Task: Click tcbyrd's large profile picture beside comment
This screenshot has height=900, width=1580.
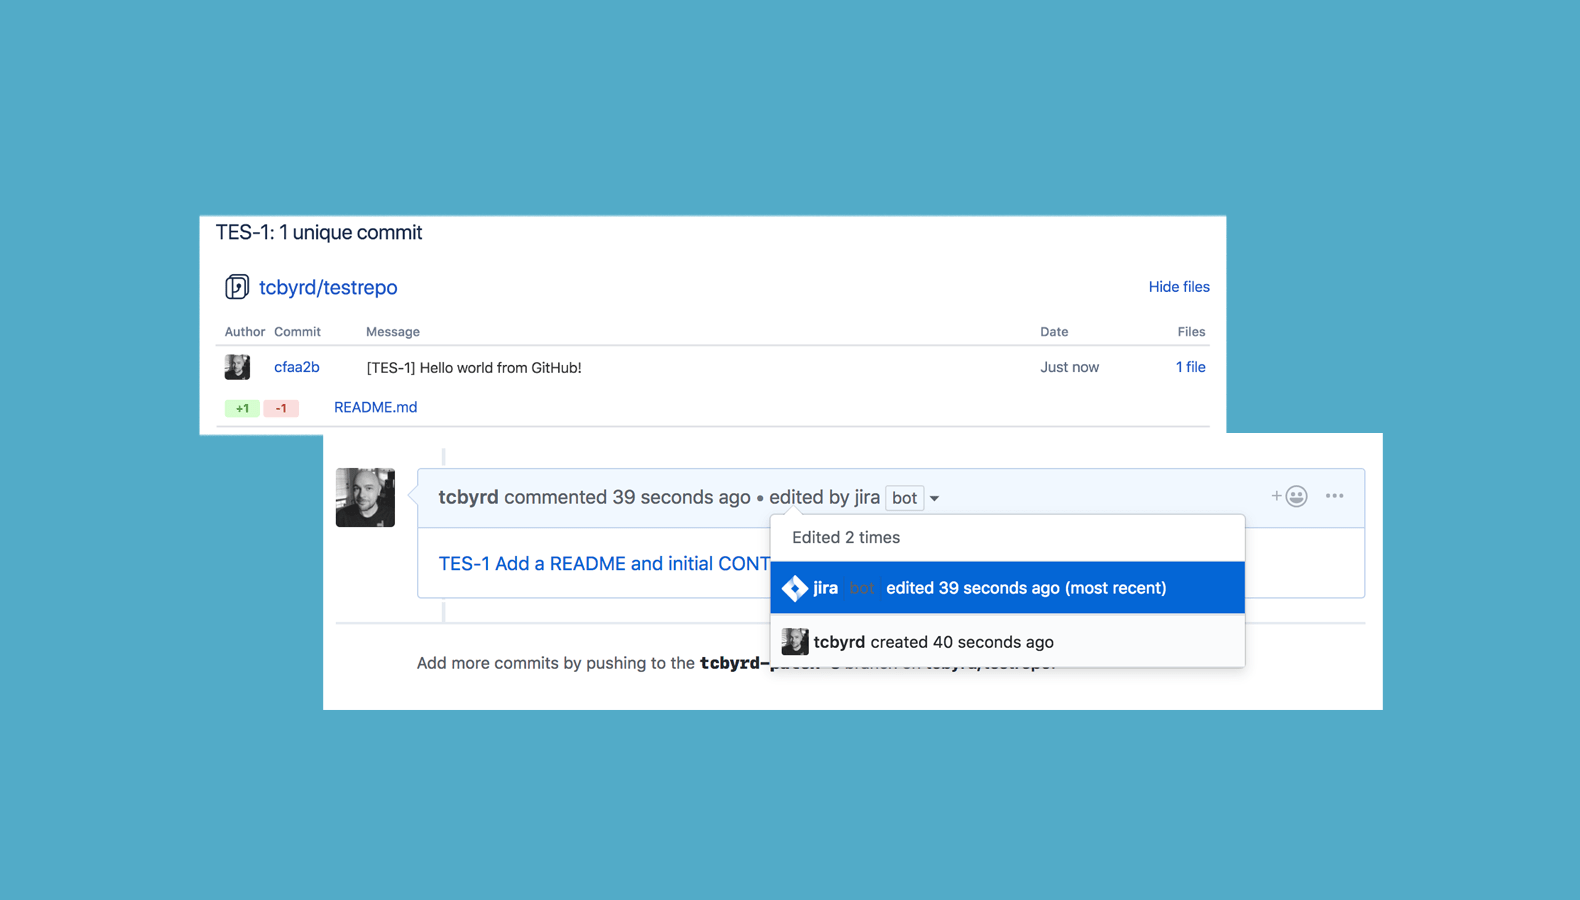Action: pos(365,497)
